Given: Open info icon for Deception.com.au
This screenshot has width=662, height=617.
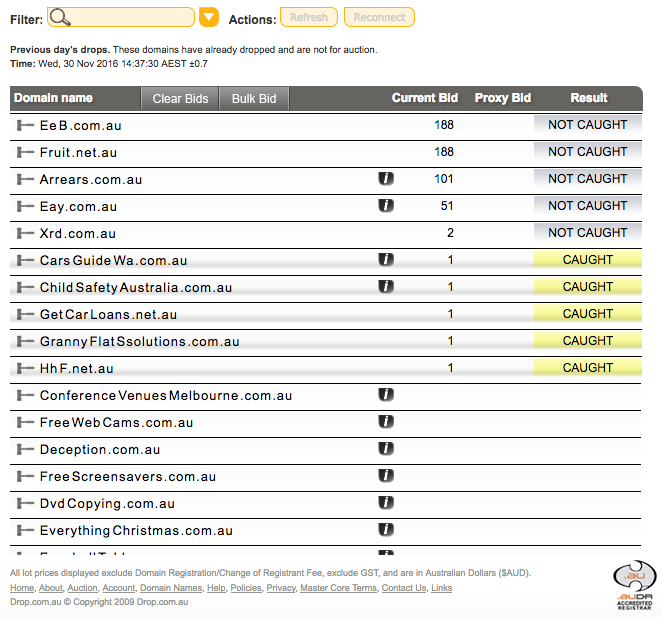Looking at the screenshot, I should pos(386,449).
